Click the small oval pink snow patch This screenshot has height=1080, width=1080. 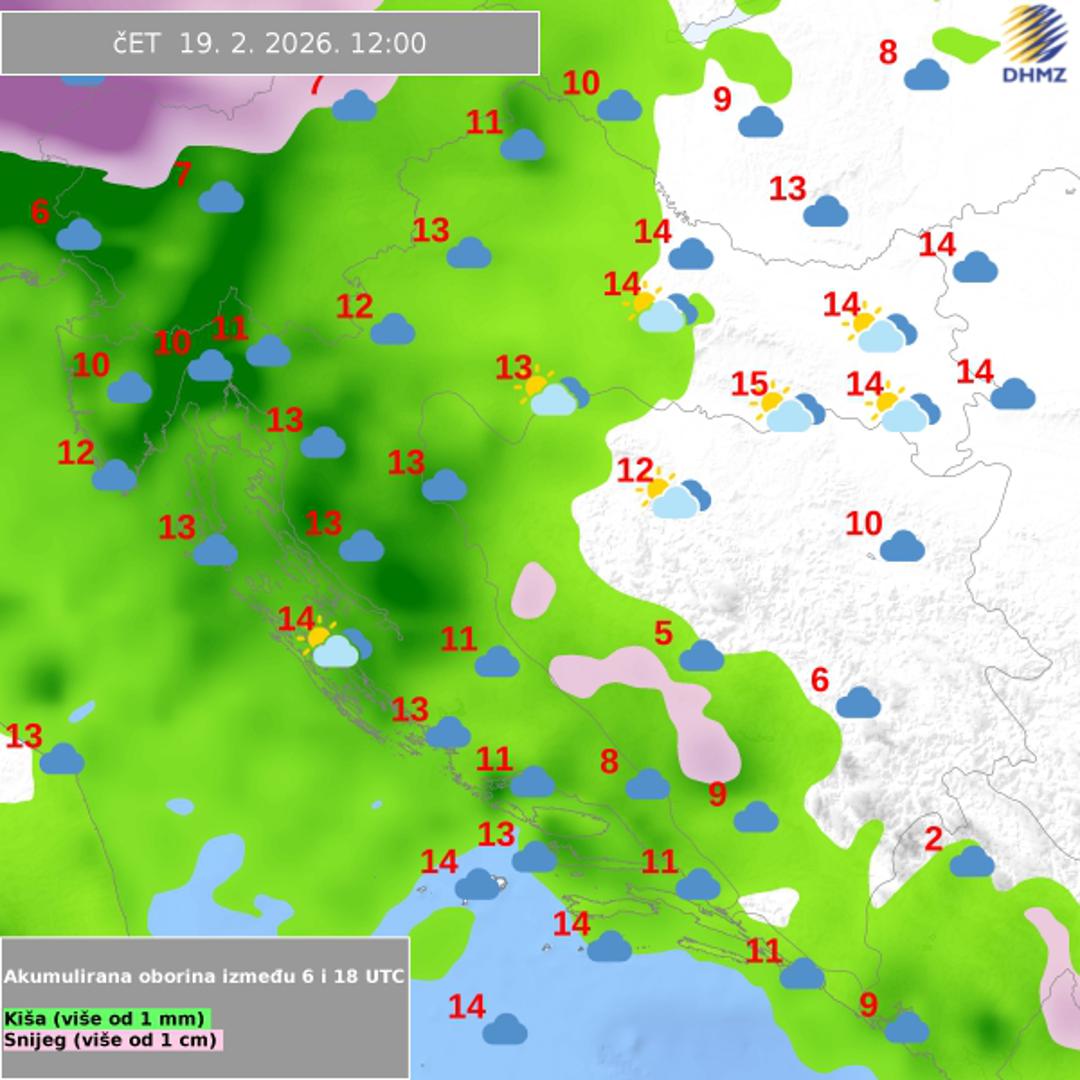533,589
